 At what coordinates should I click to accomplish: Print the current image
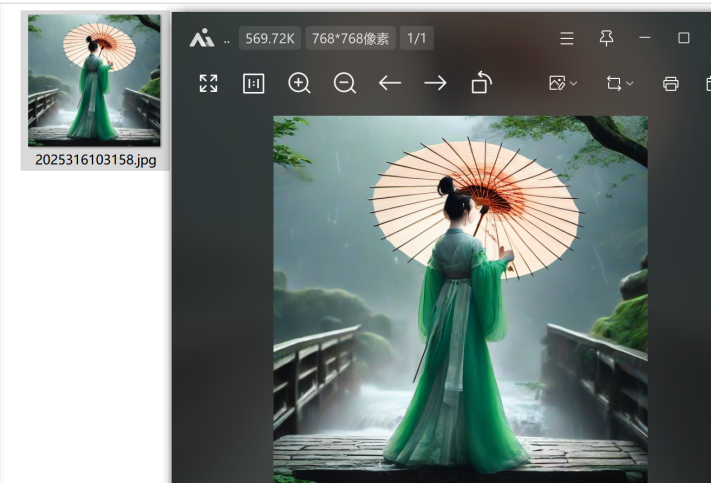pos(671,83)
